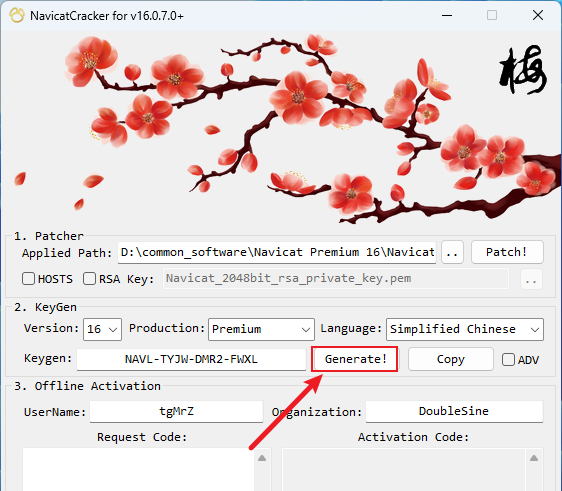Open the Version dropdown
The width and height of the screenshot is (562, 491).
pos(103,329)
